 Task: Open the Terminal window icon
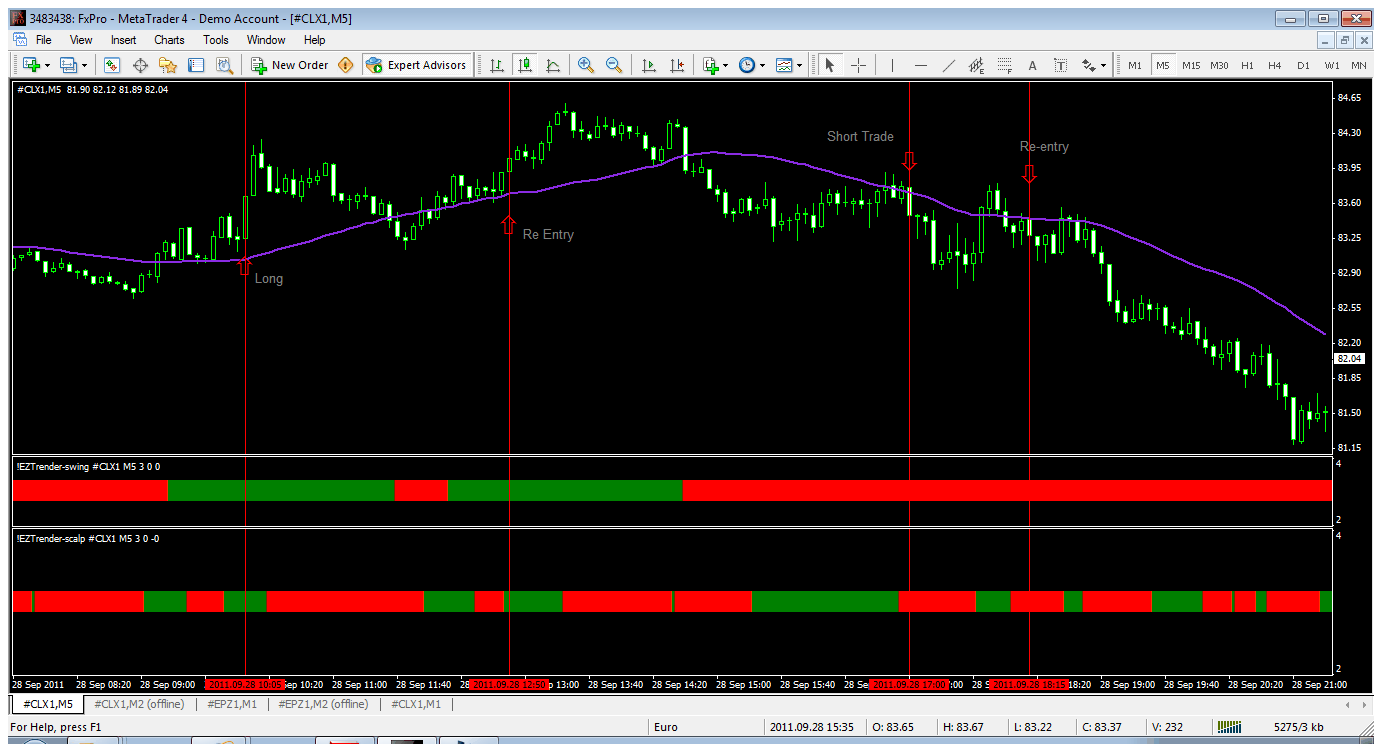click(195, 65)
